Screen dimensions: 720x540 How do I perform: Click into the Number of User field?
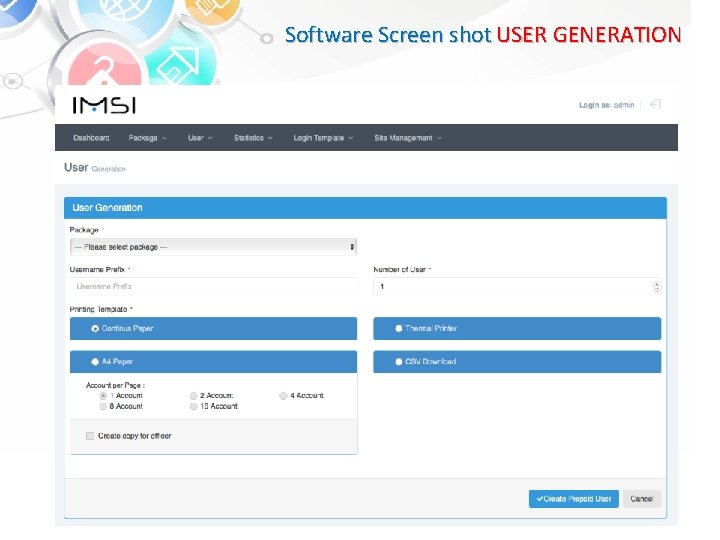coord(517,287)
